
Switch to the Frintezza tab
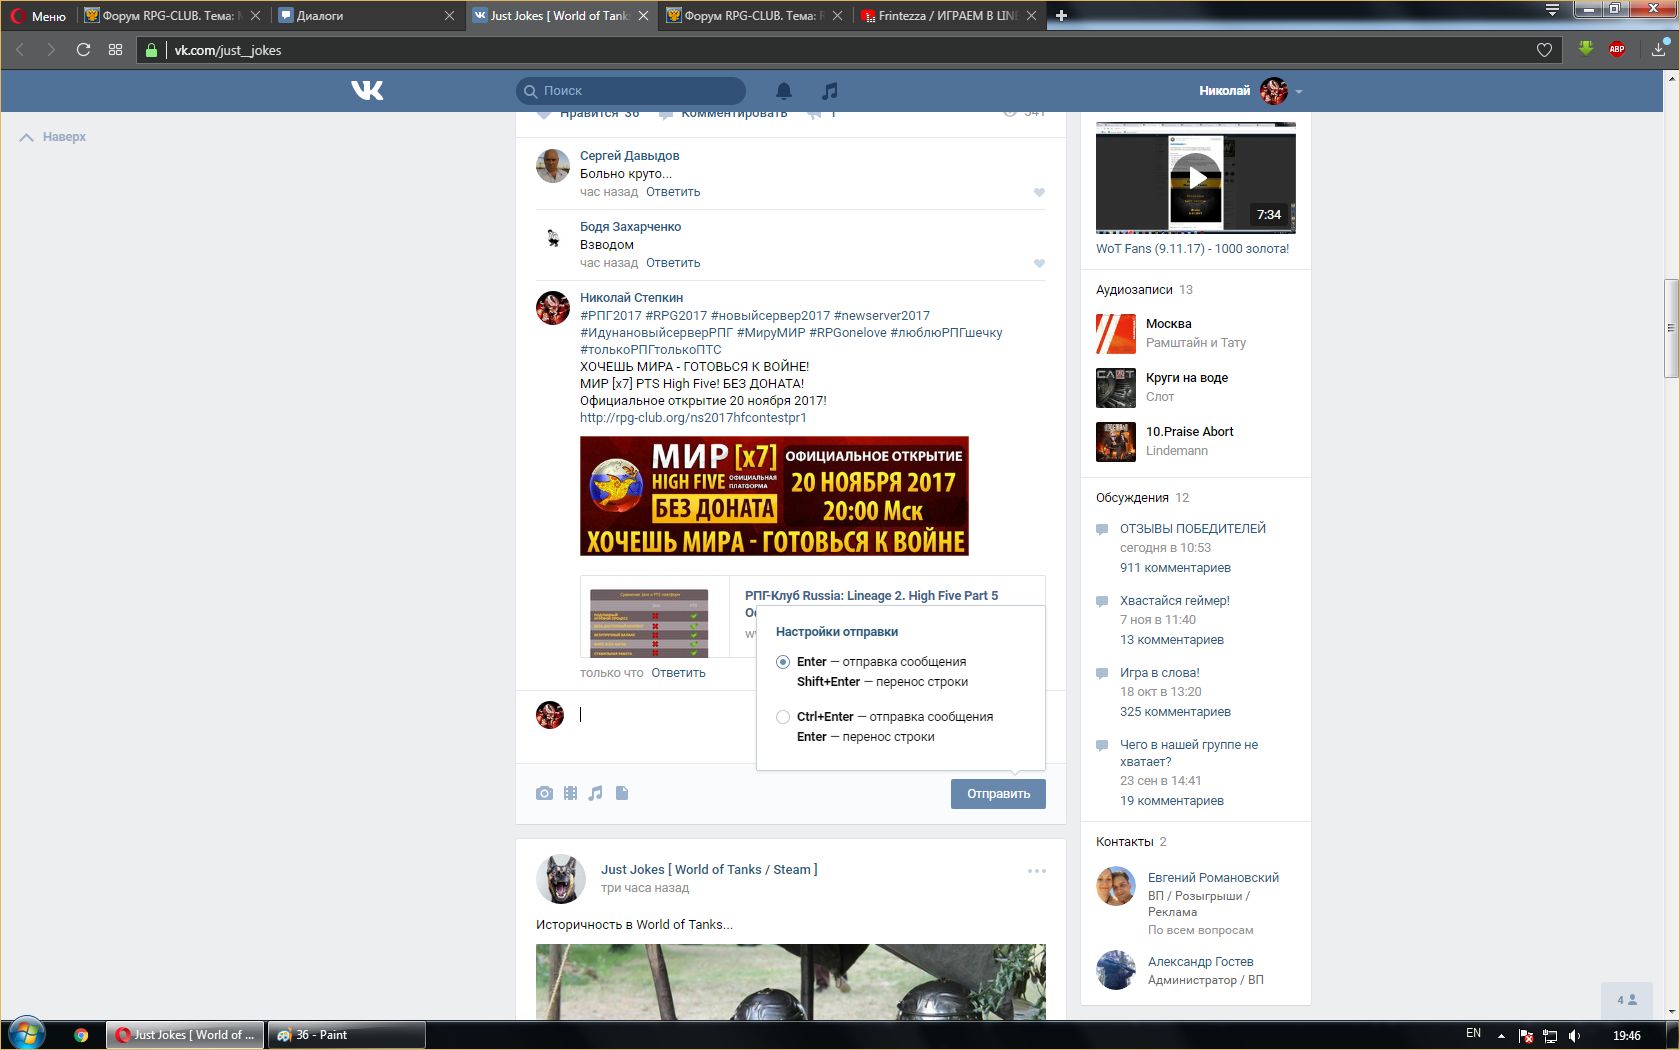pos(947,15)
